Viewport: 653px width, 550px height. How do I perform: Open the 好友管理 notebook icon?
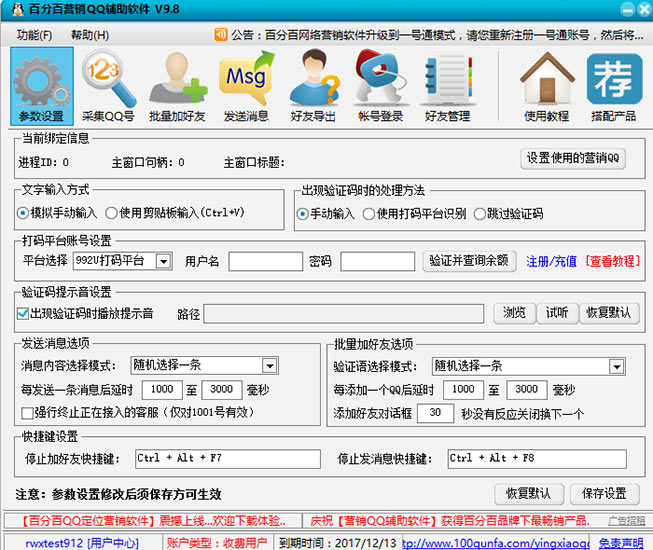point(448,86)
